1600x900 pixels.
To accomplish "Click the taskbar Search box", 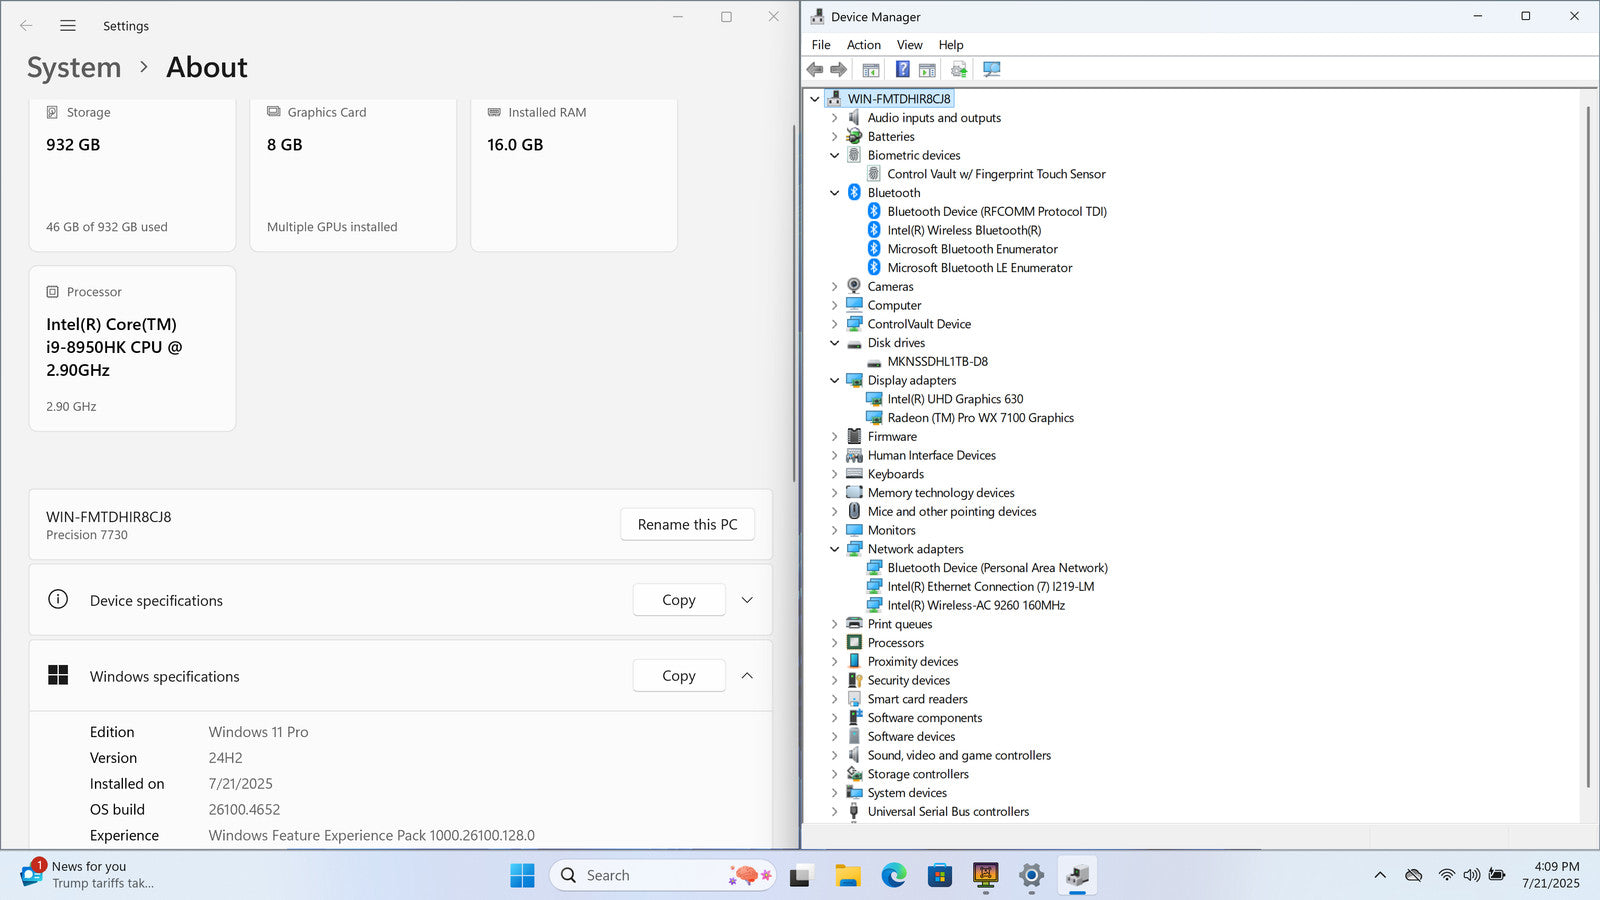I will tap(640, 876).
